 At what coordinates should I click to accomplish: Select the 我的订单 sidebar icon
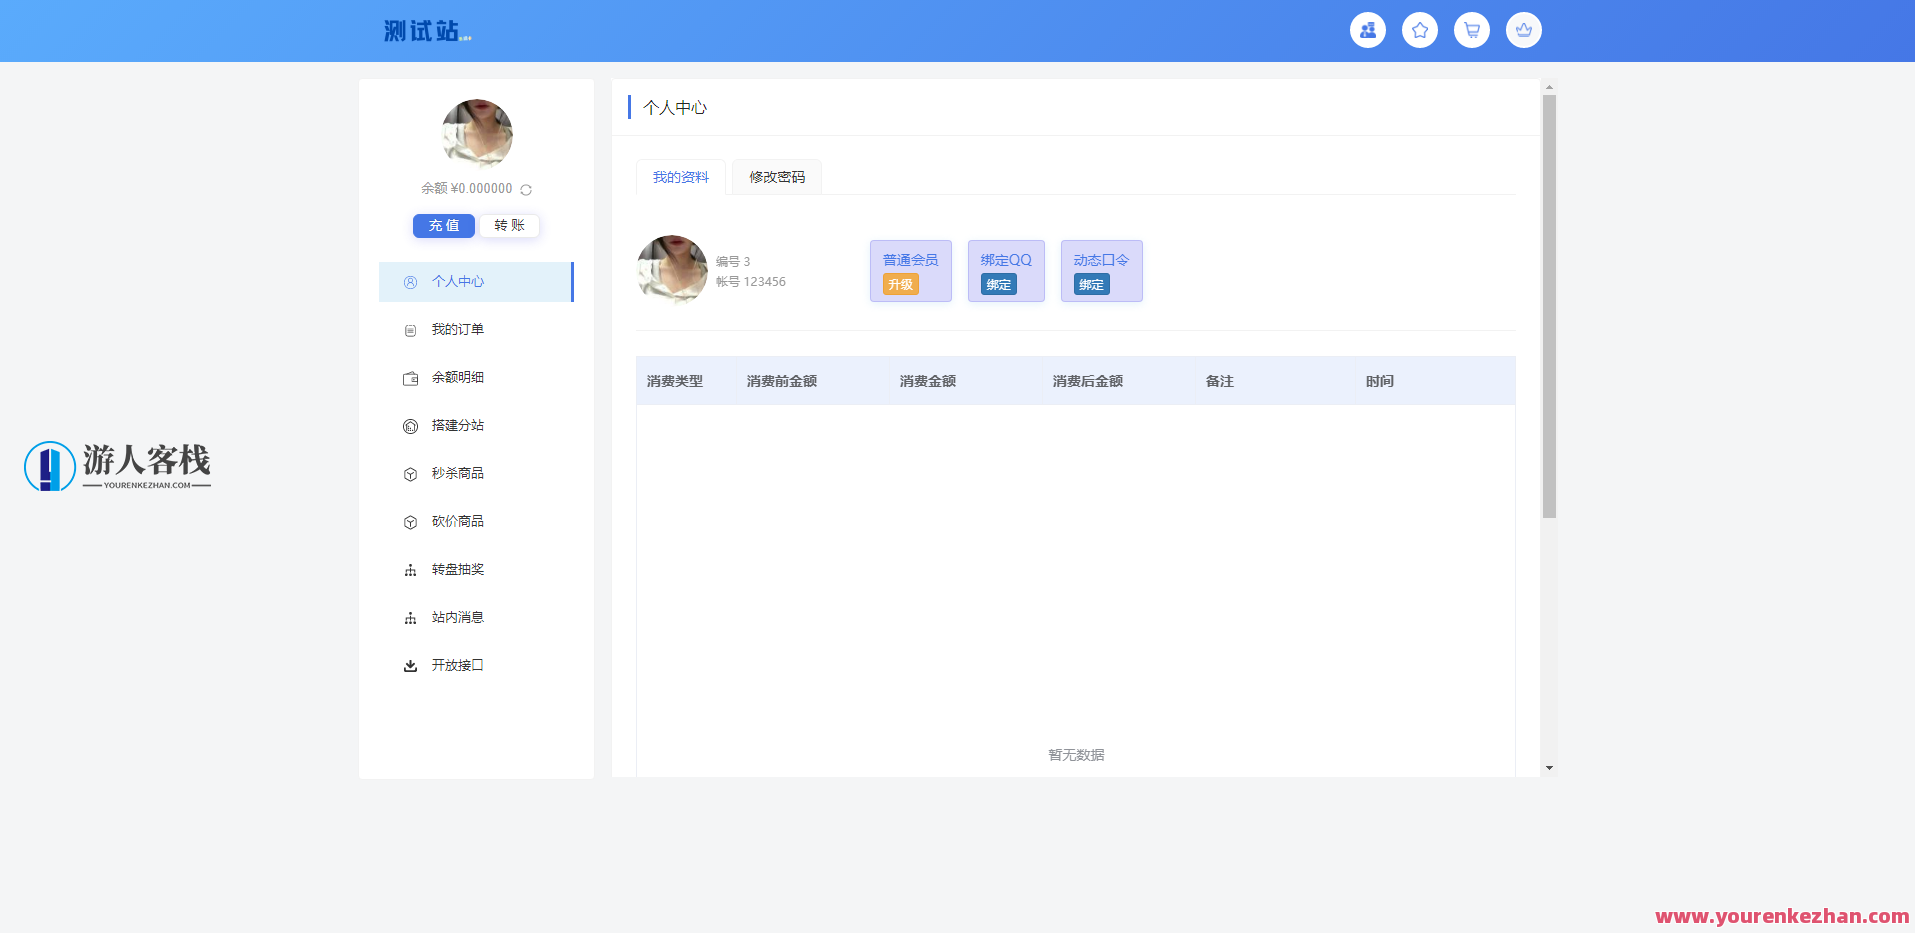[x=410, y=329]
